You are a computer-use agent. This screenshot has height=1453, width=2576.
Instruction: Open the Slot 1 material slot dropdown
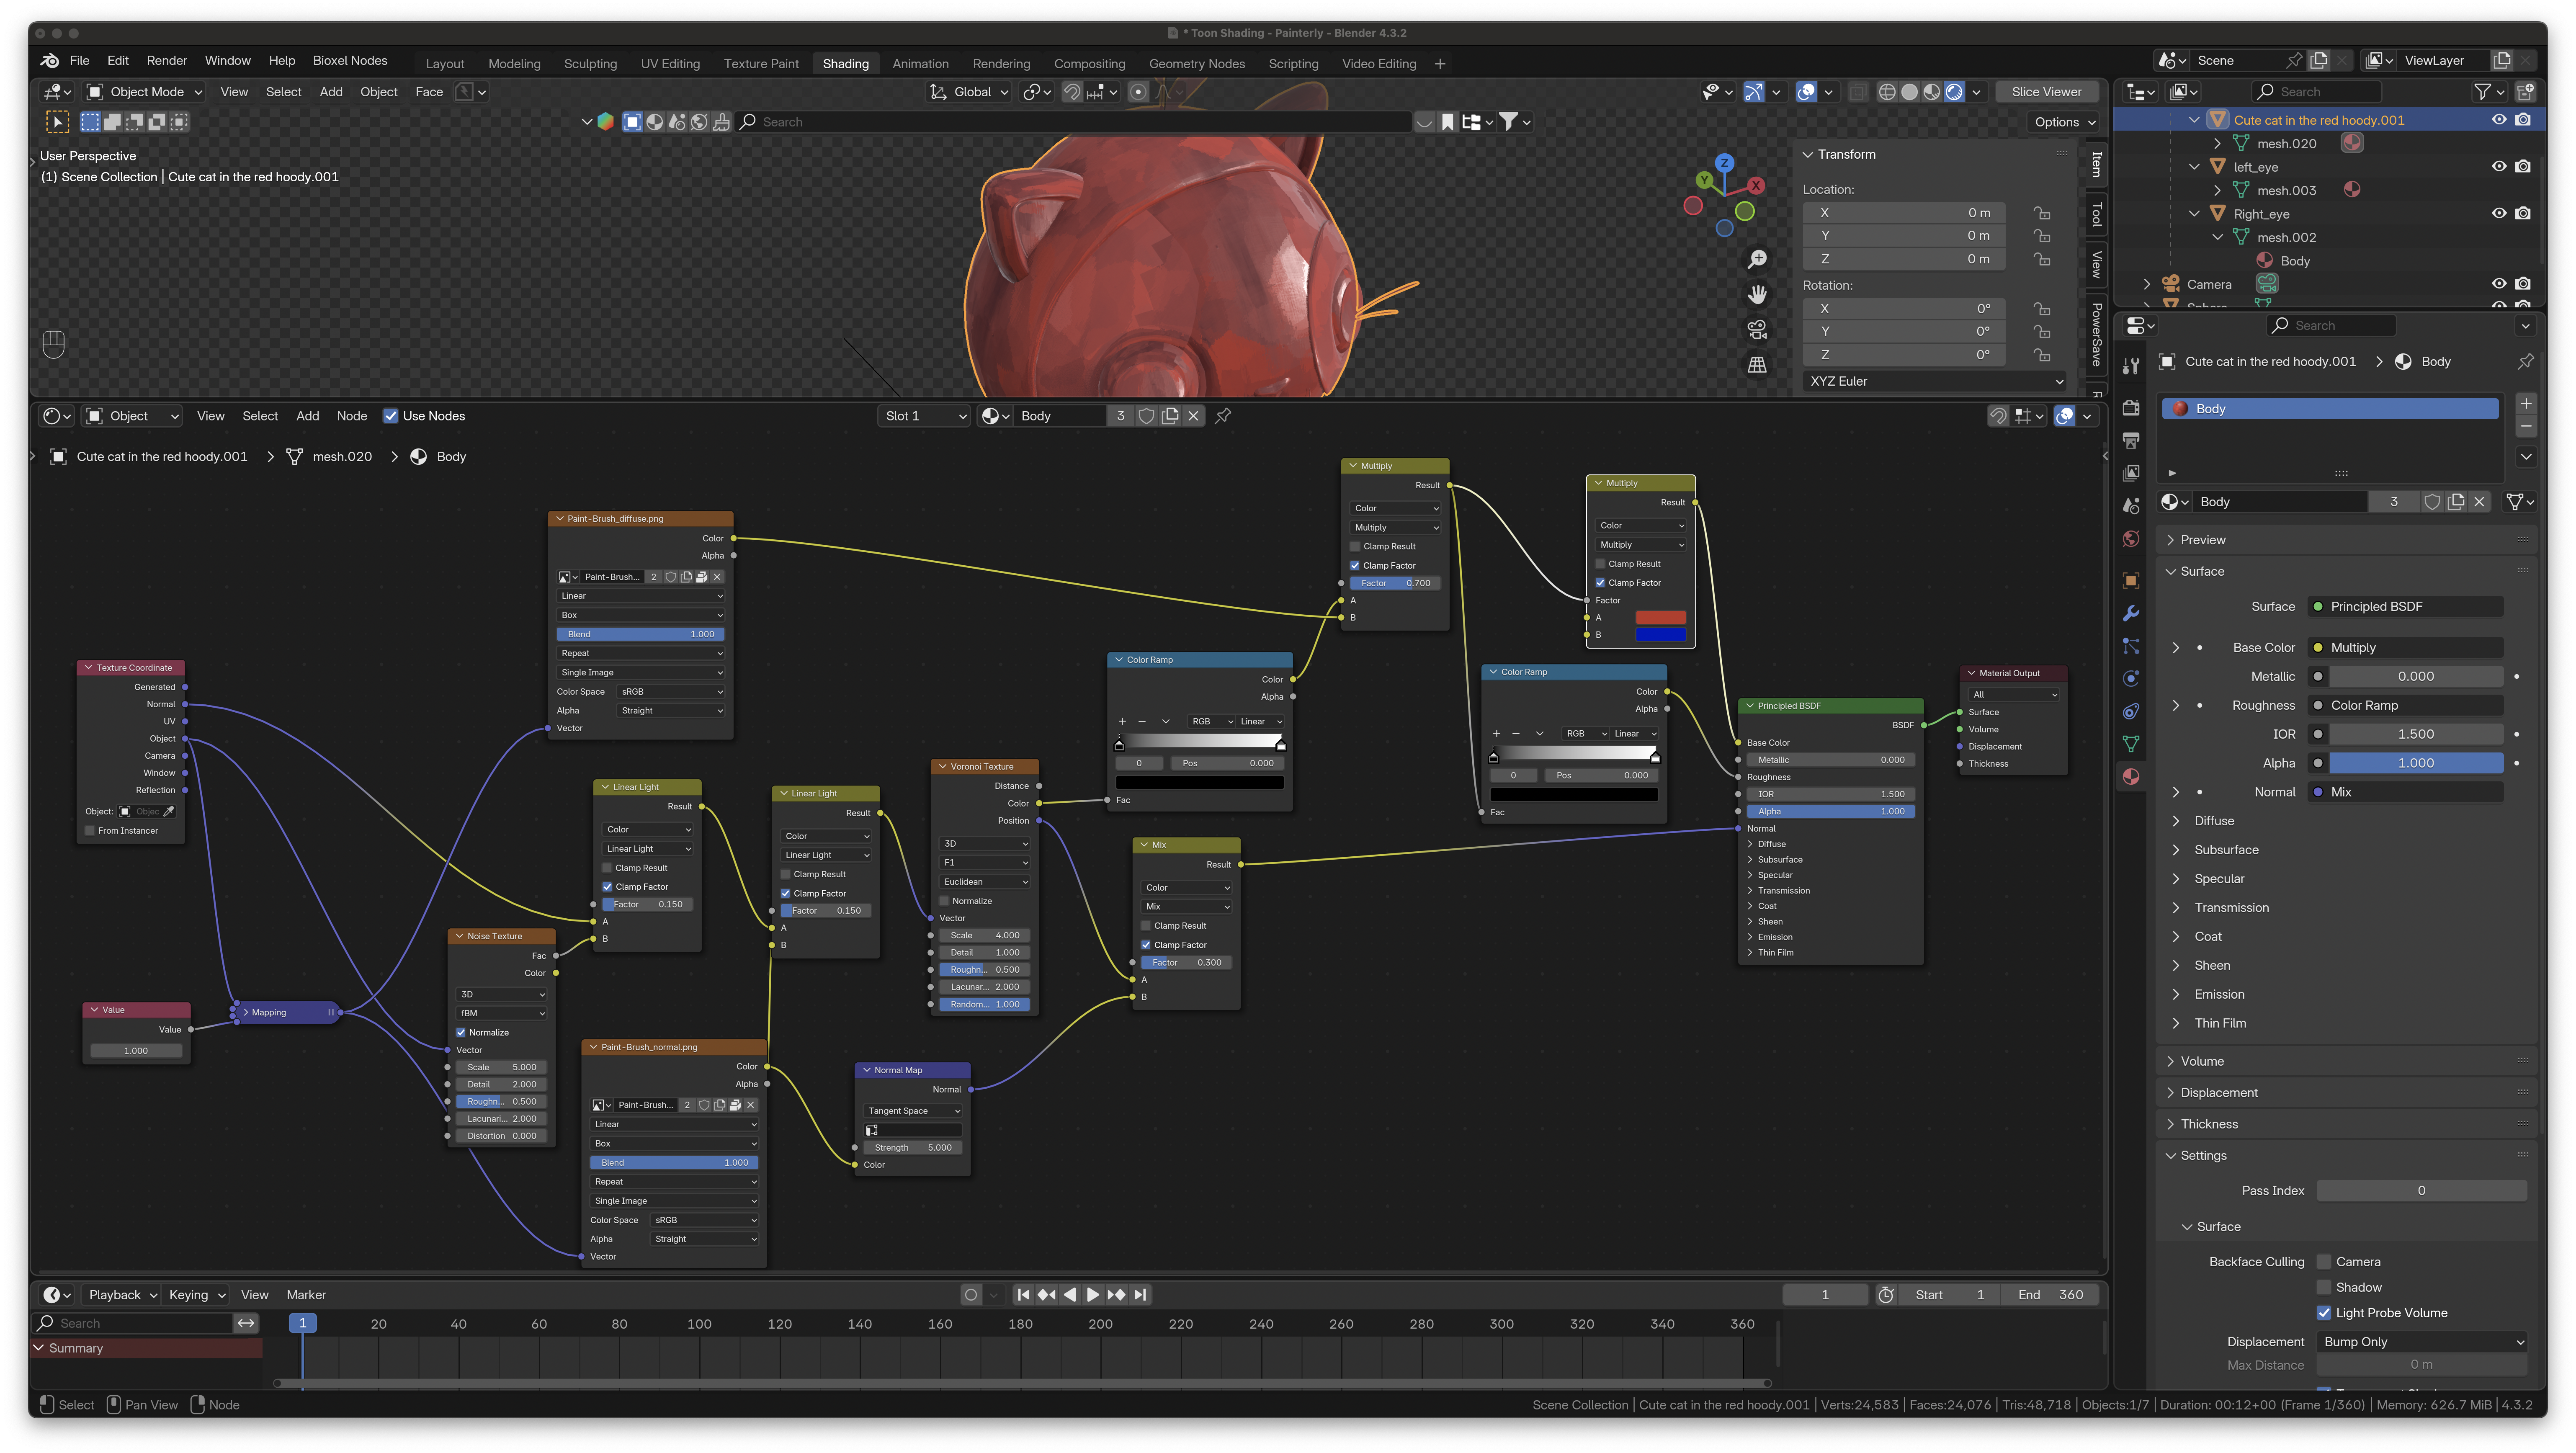(925, 416)
